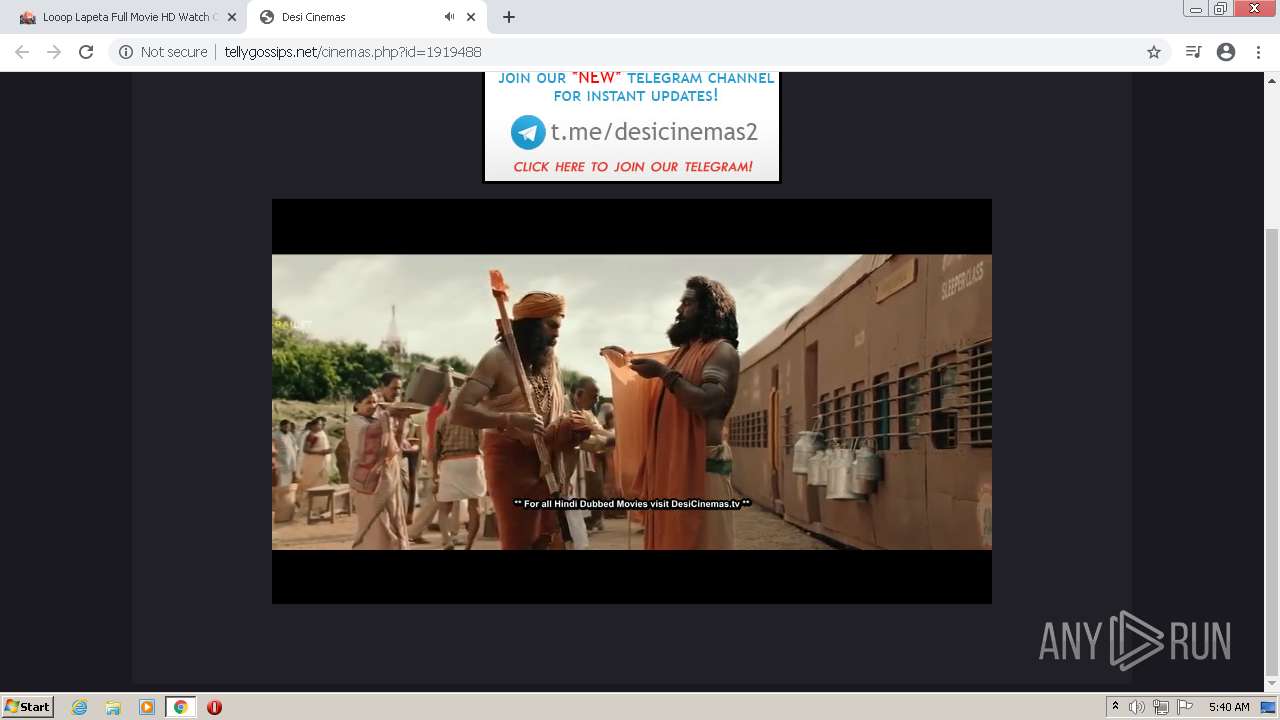Open network status tray icon
This screenshot has height=720, width=1280.
point(1161,707)
